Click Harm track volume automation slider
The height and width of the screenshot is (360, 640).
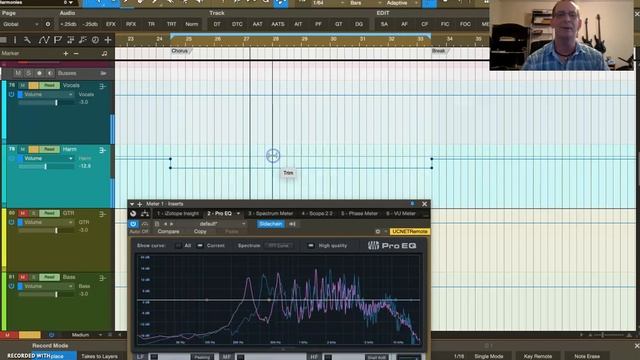click(46, 167)
